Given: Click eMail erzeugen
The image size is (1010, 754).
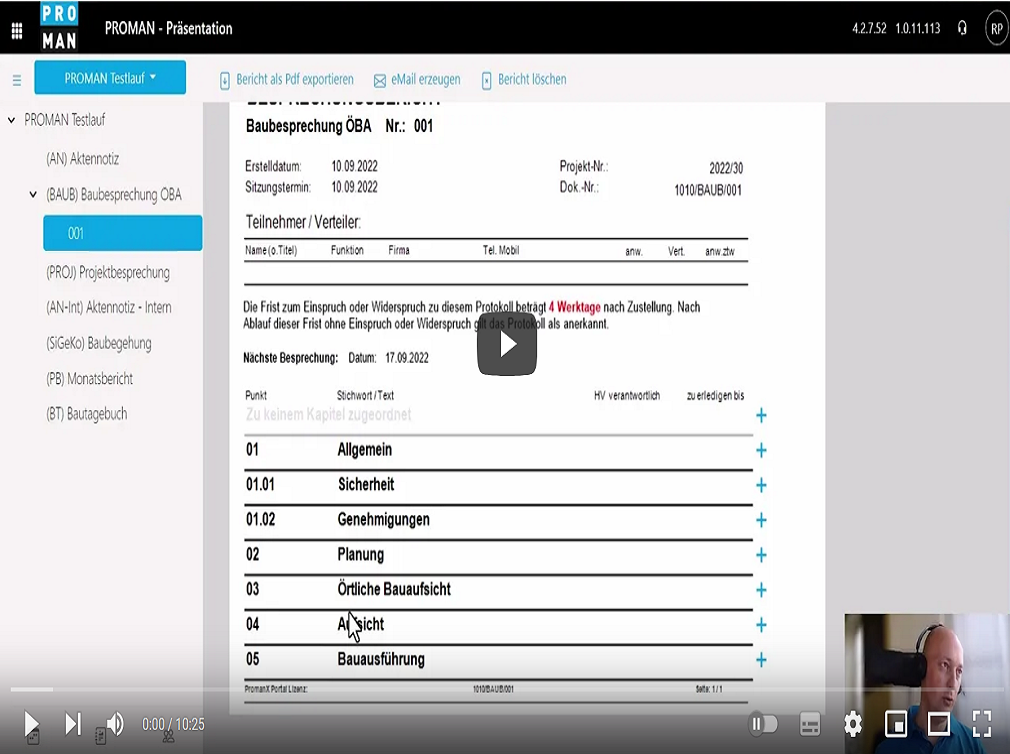Looking at the screenshot, I should click(x=417, y=80).
